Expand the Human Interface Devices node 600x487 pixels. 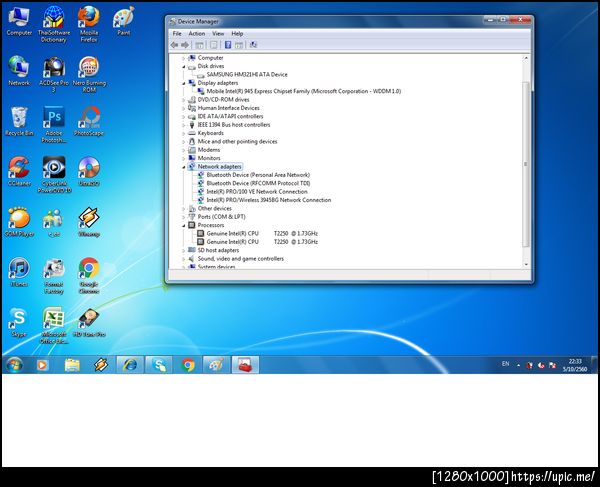click(x=183, y=109)
